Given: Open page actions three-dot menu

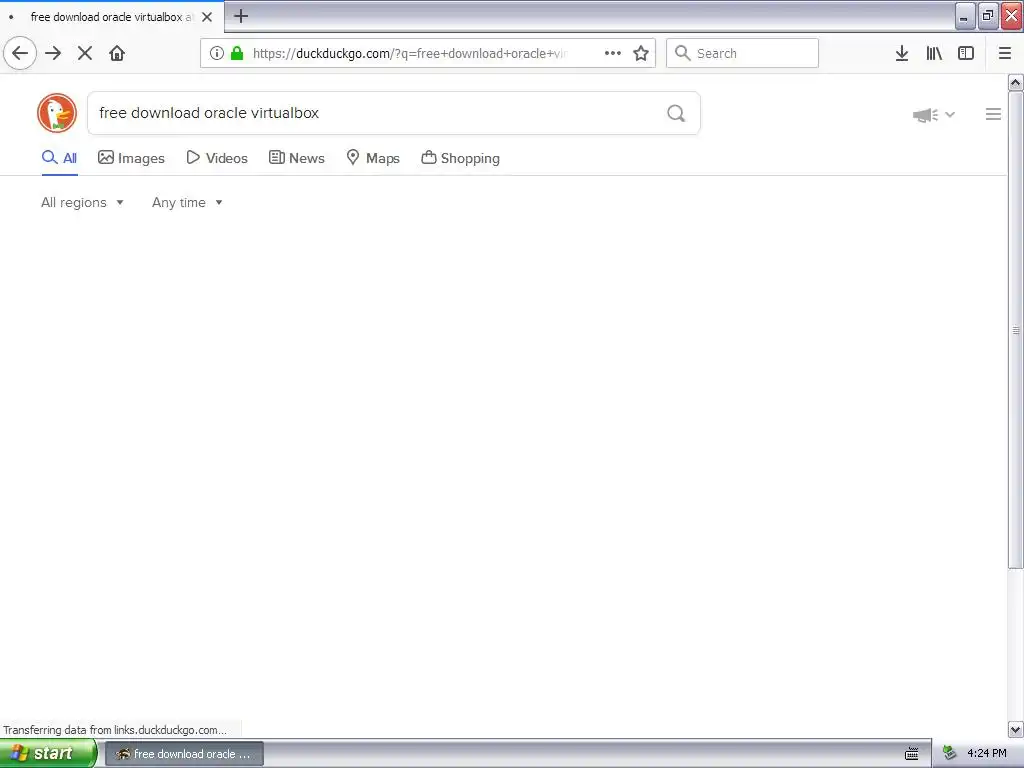Looking at the screenshot, I should point(613,53).
